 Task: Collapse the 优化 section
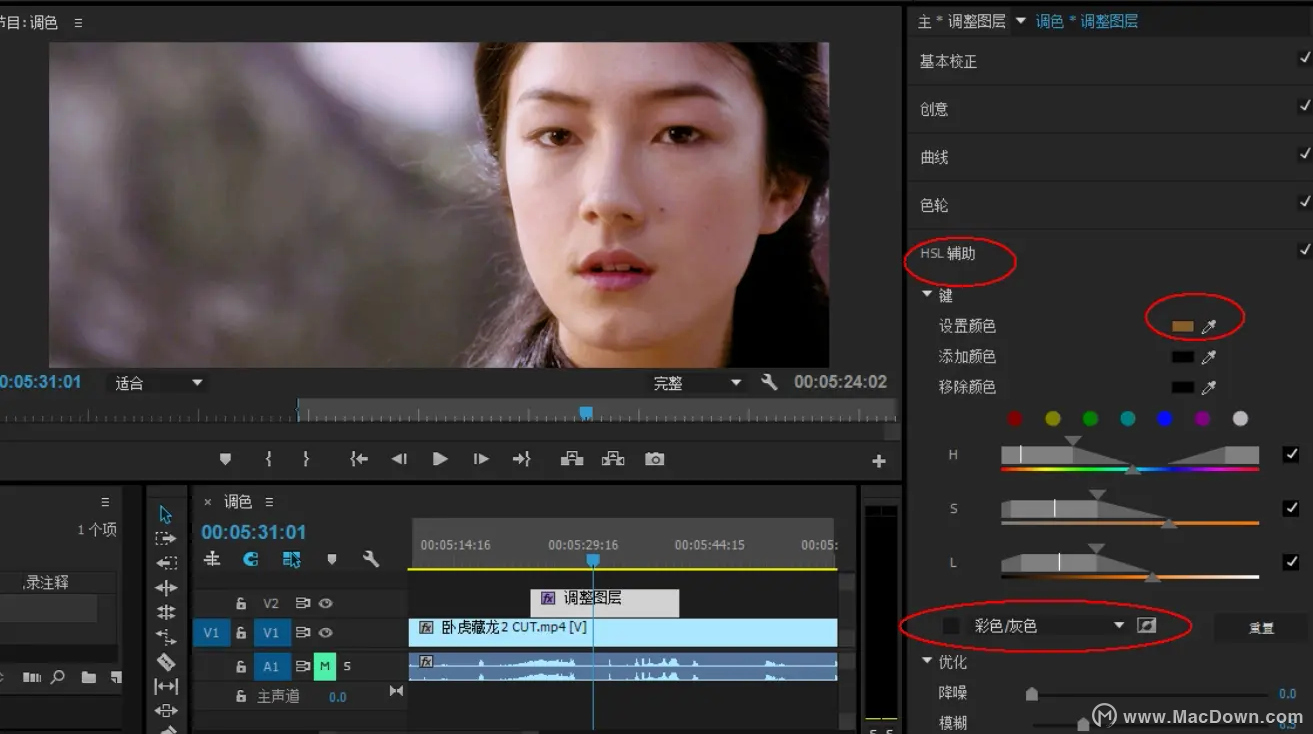927,661
